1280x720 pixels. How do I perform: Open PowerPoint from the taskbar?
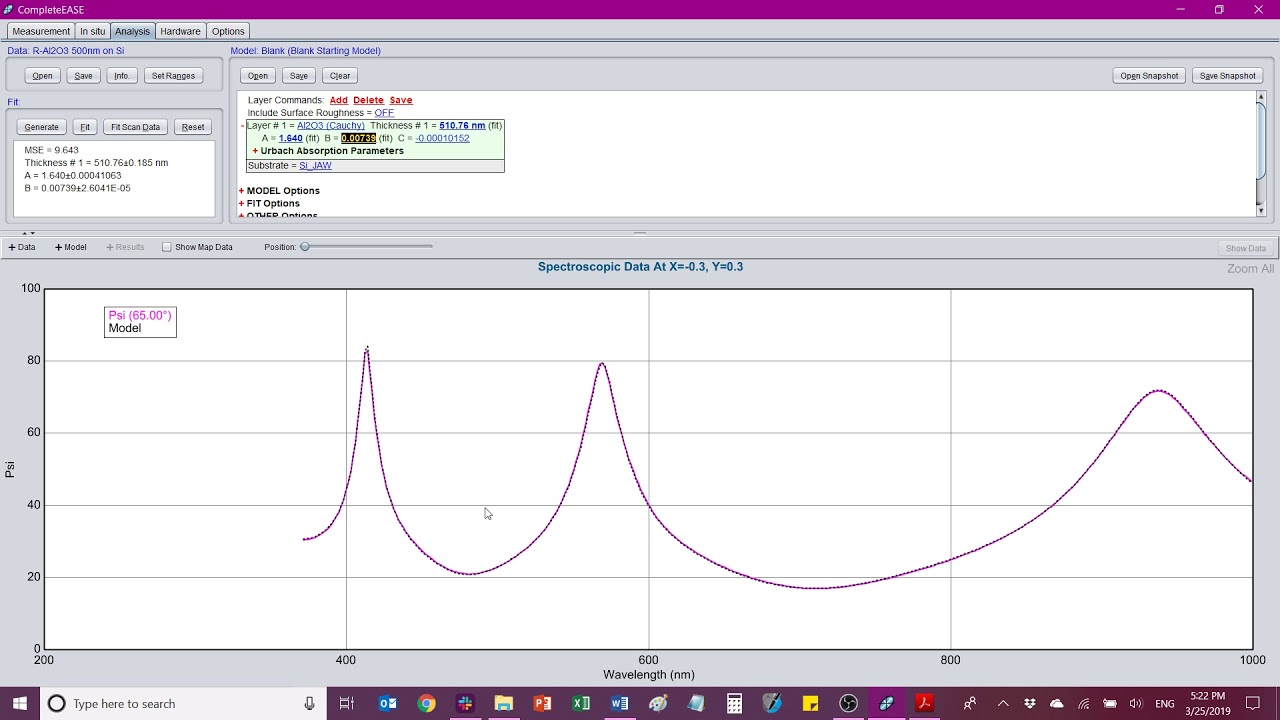(x=542, y=704)
